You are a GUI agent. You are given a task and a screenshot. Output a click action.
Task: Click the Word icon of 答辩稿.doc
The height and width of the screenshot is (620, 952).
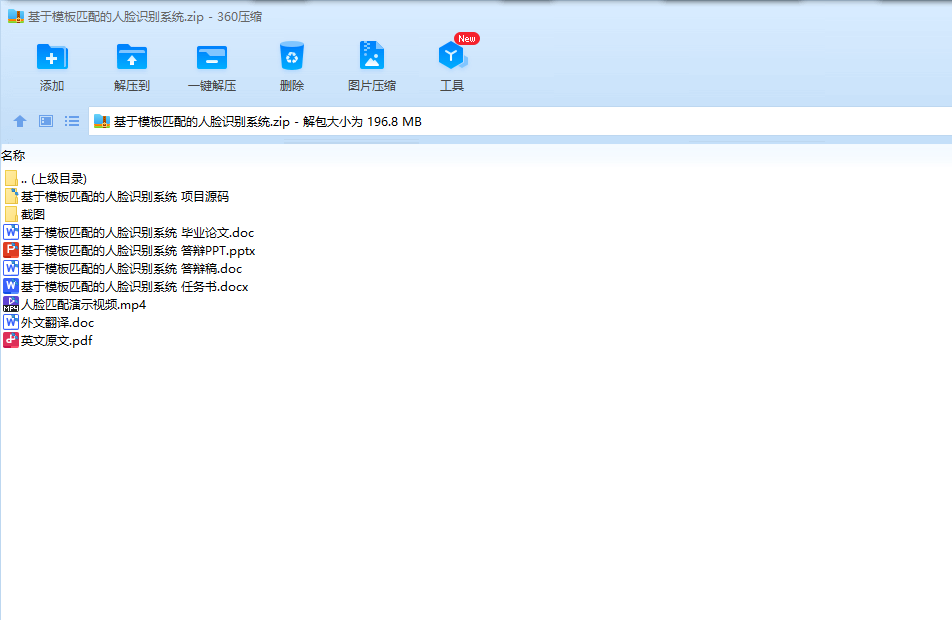click(11, 268)
